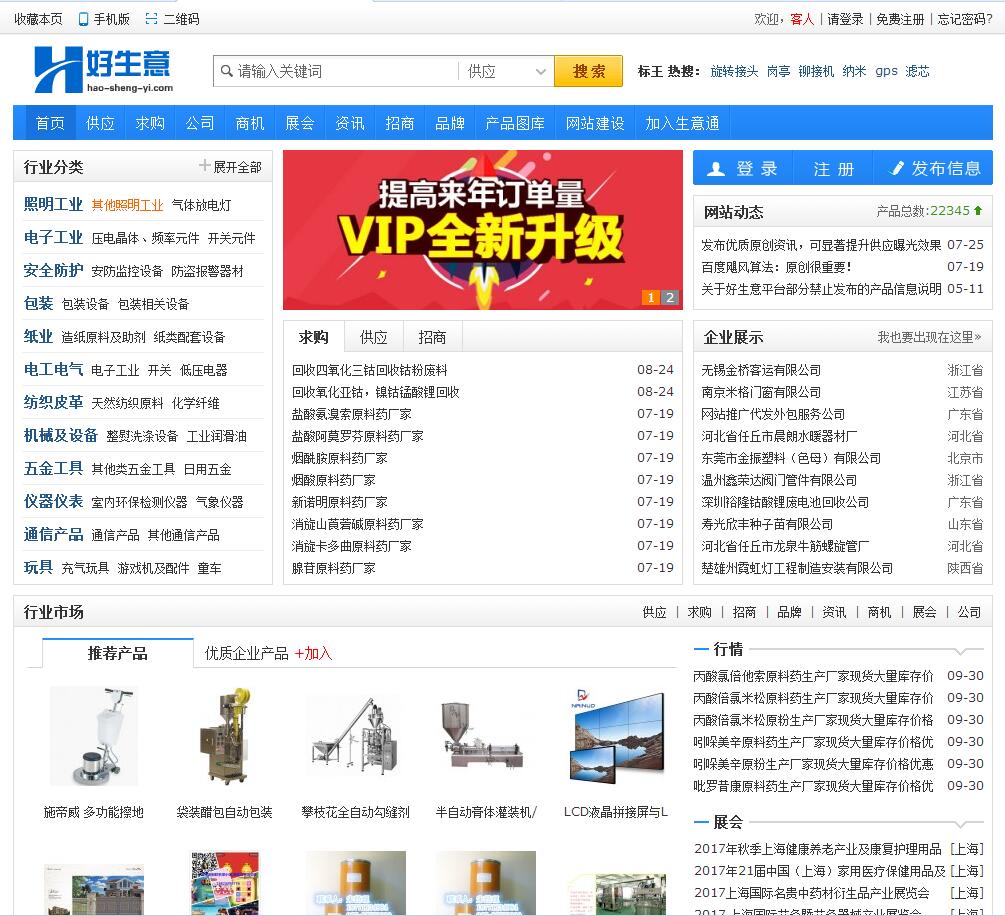Screen dimensions: 1005x916
Task: Click the QR code icon for 二维码
Action: click(151, 19)
